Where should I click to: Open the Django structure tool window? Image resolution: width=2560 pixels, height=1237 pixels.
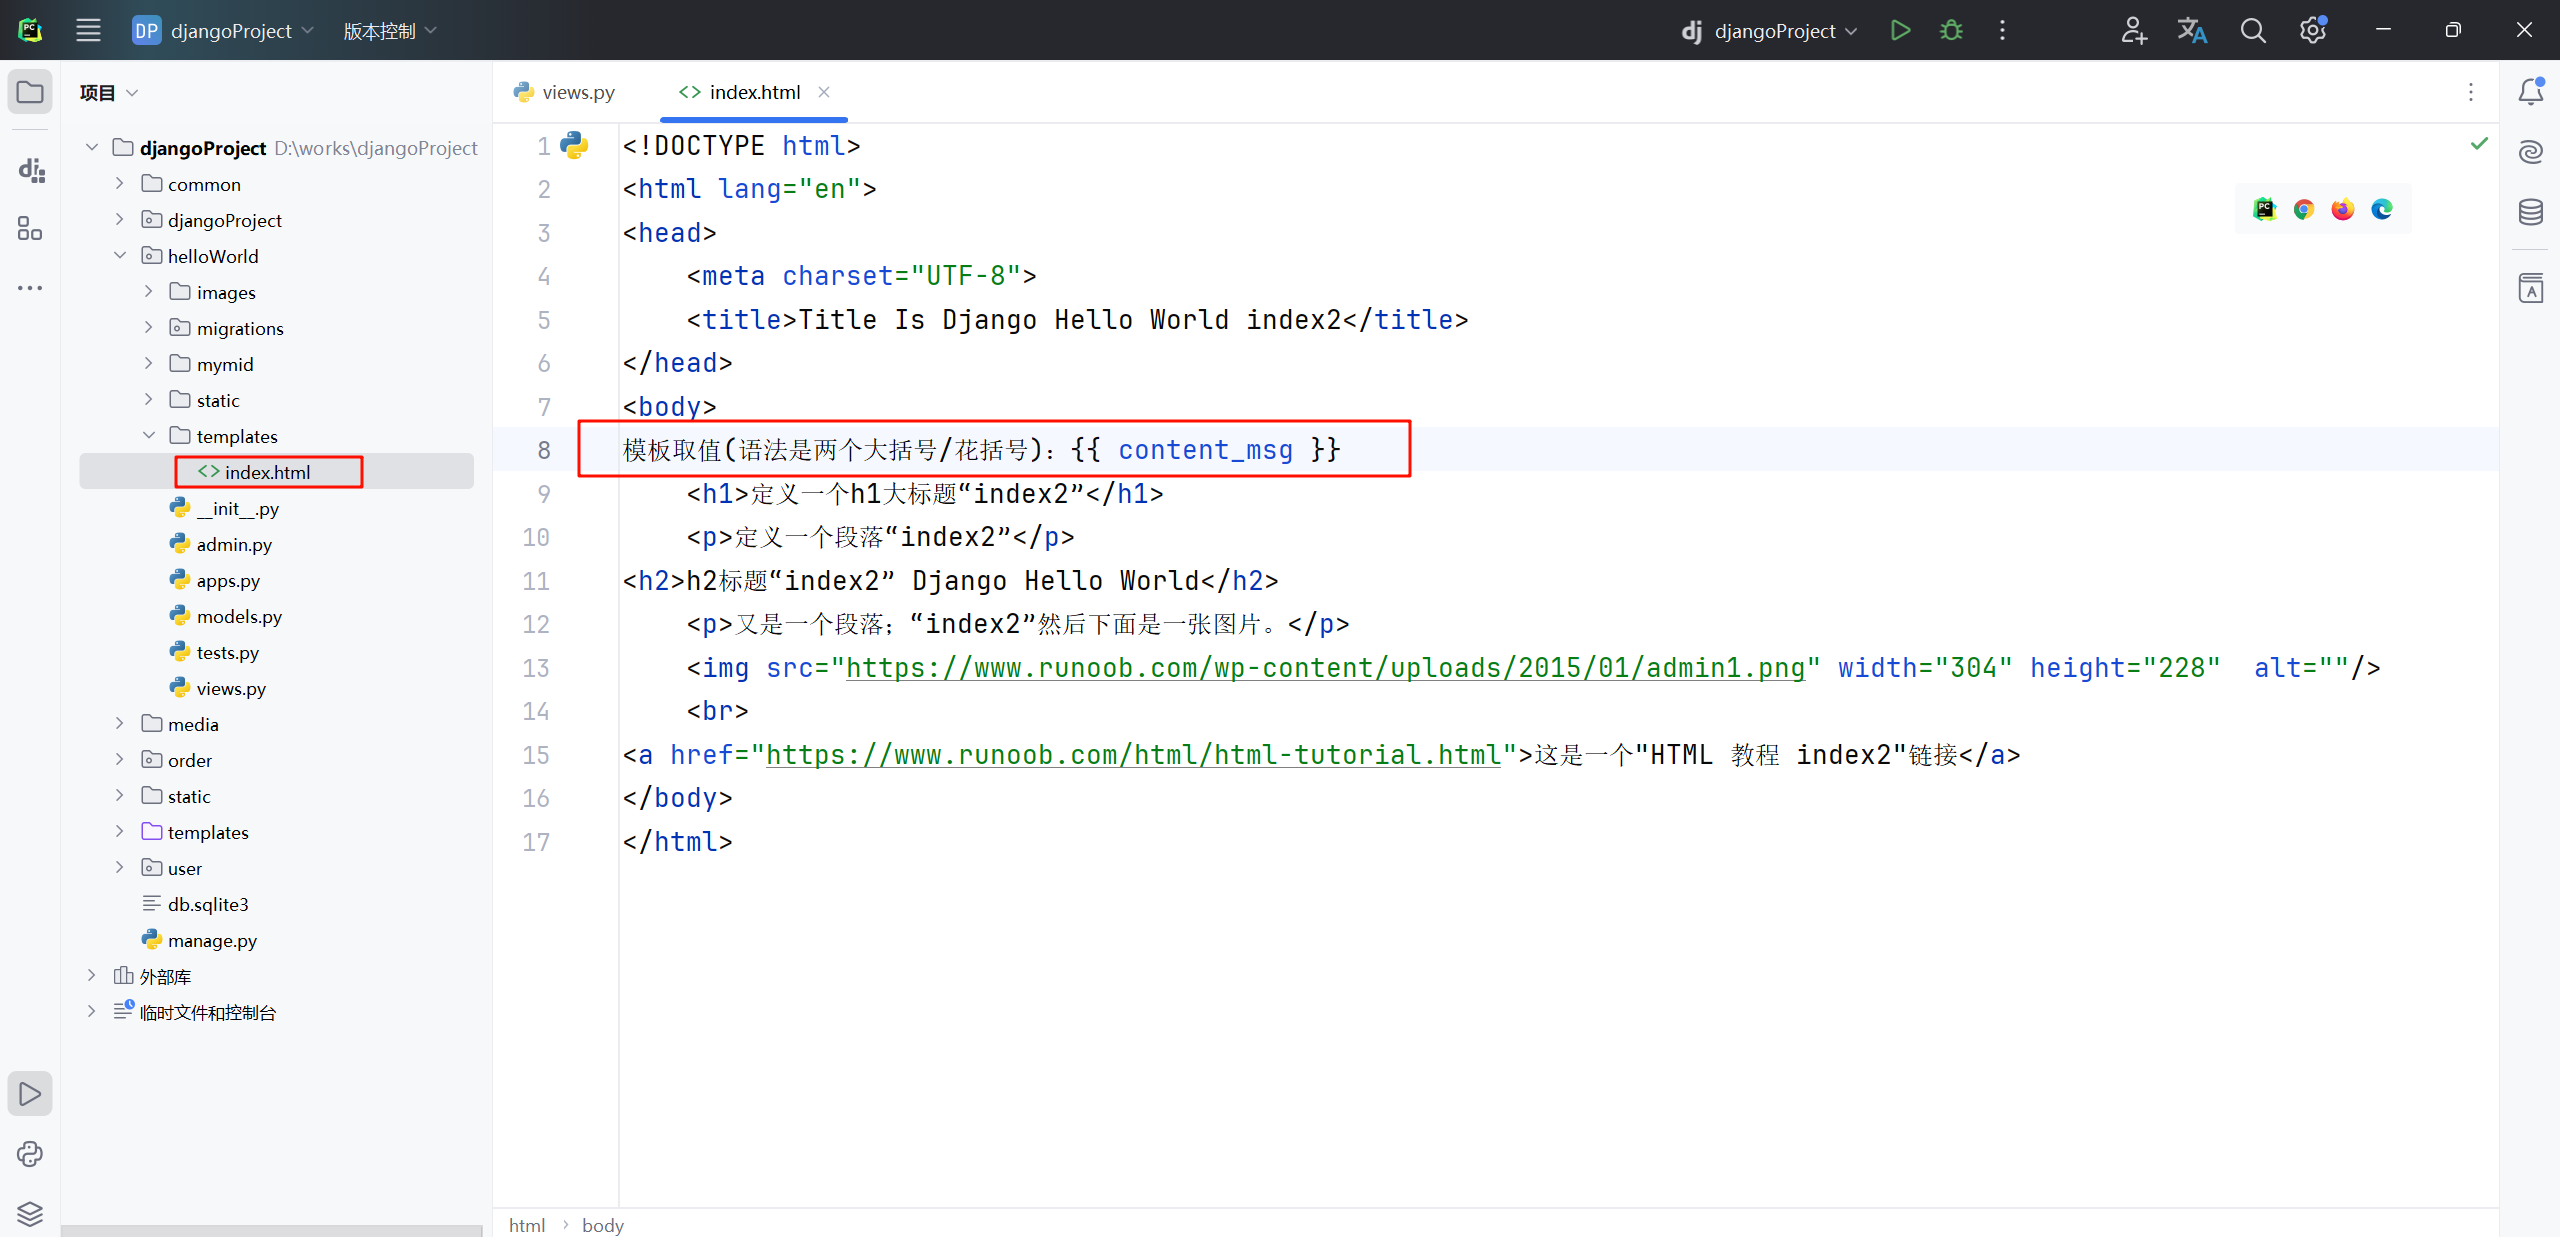tap(30, 170)
